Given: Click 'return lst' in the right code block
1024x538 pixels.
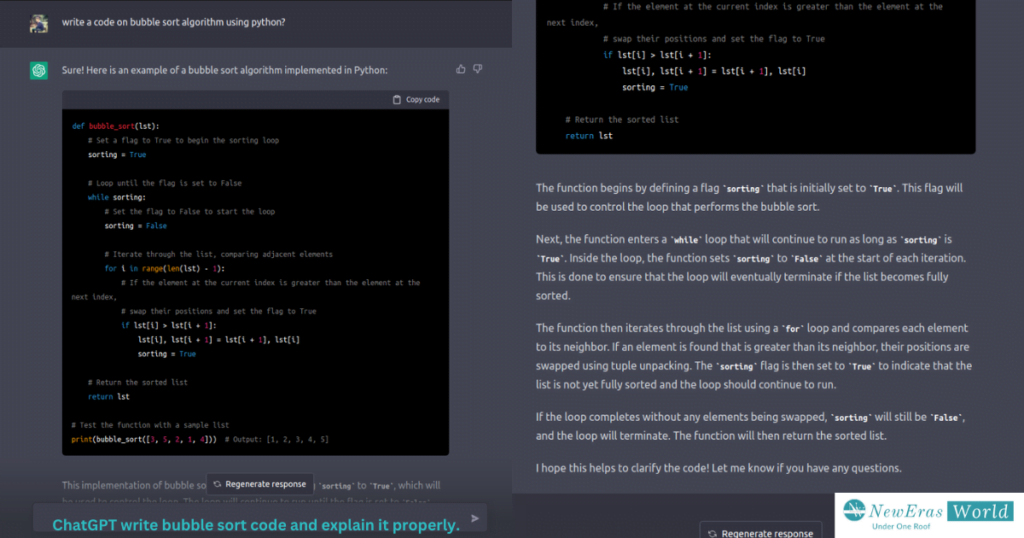Looking at the screenshot, I should [589, 135].
